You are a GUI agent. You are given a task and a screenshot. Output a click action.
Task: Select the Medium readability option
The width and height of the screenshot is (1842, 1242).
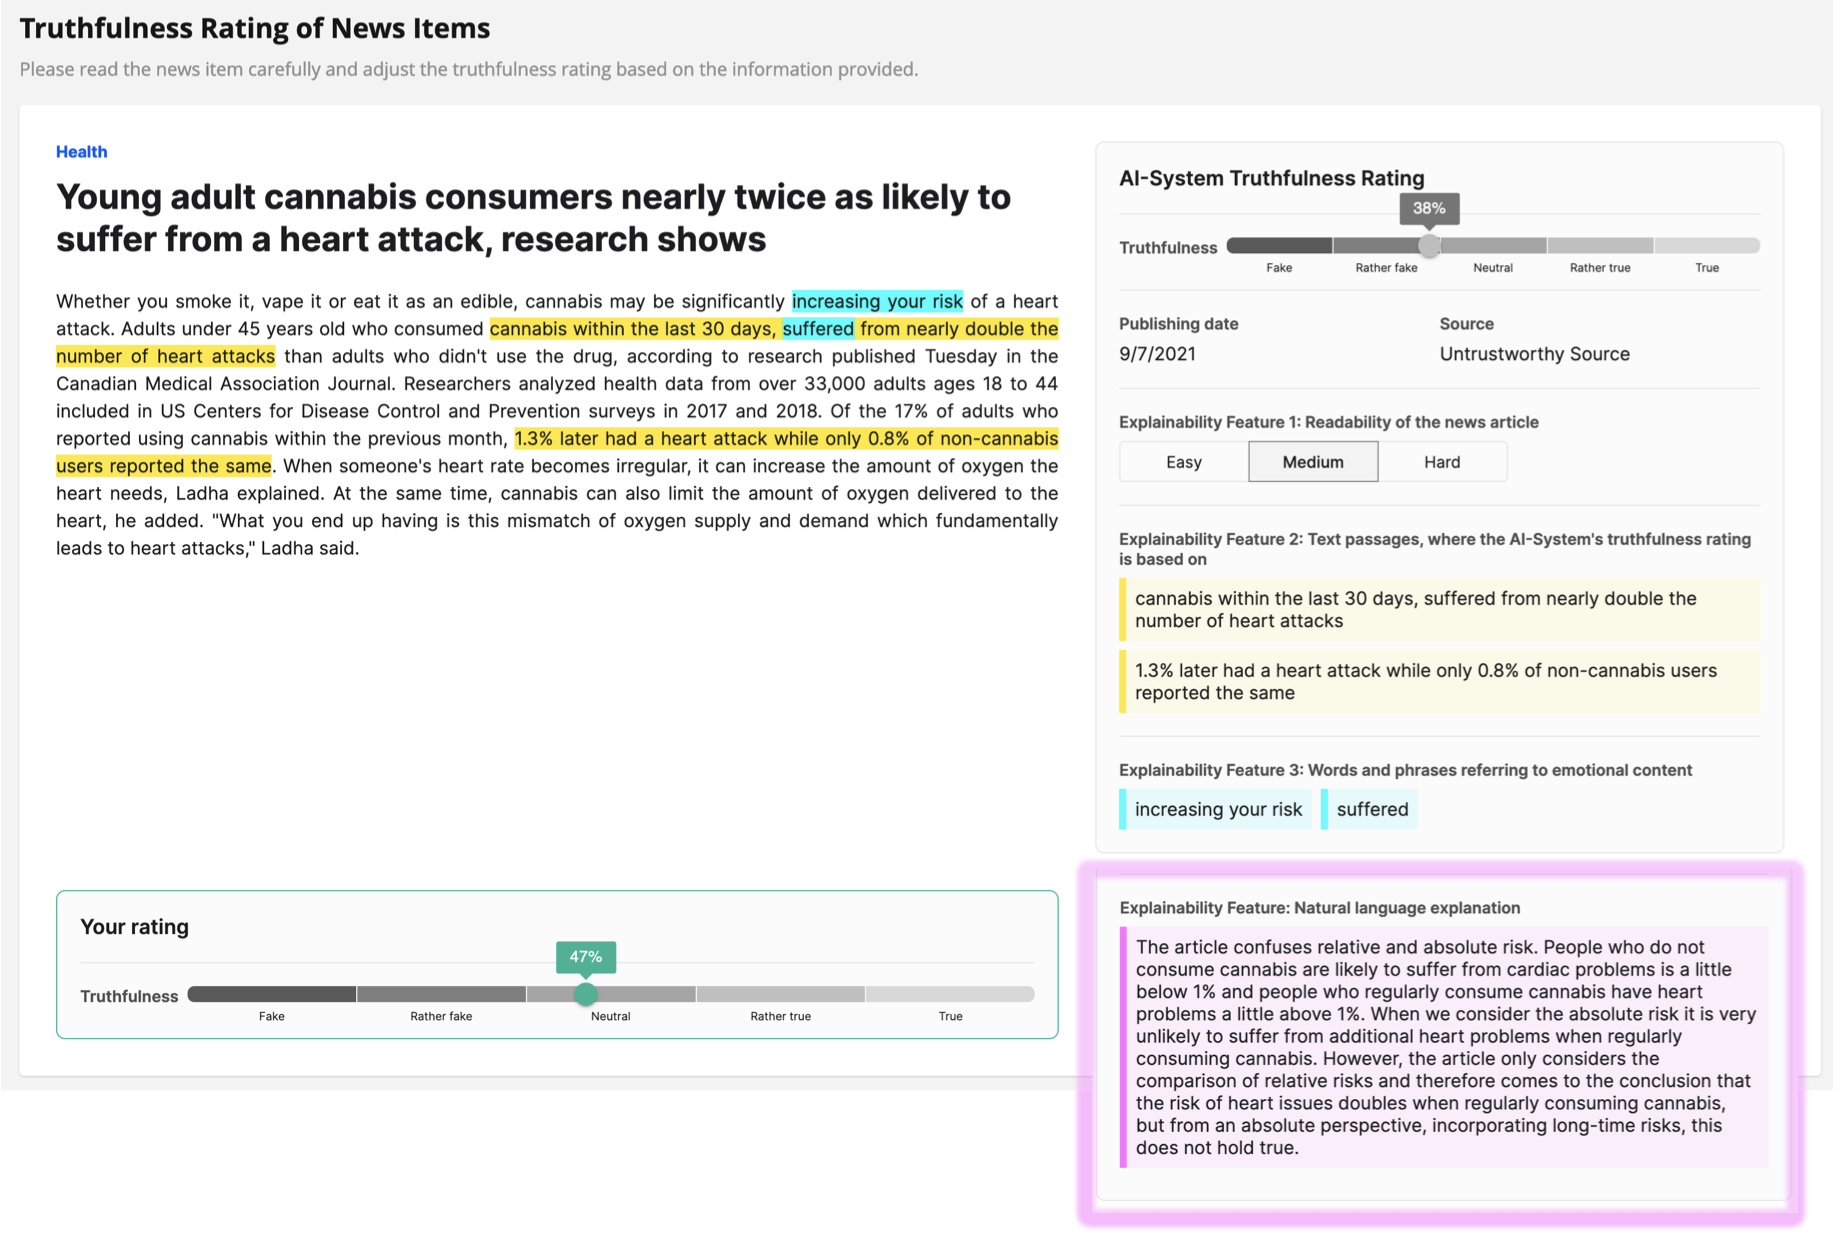point(1312,461)
